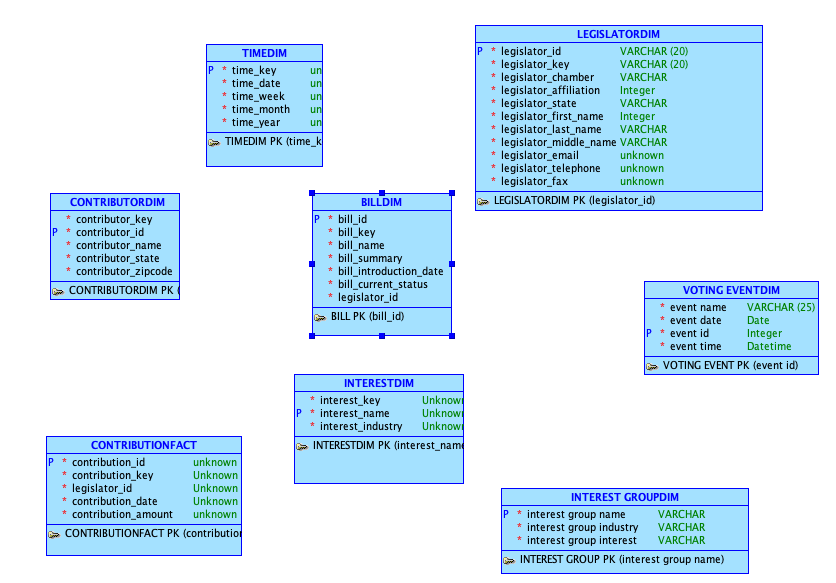Select the INTEREST GROUPDIM table header

[625, 497]
